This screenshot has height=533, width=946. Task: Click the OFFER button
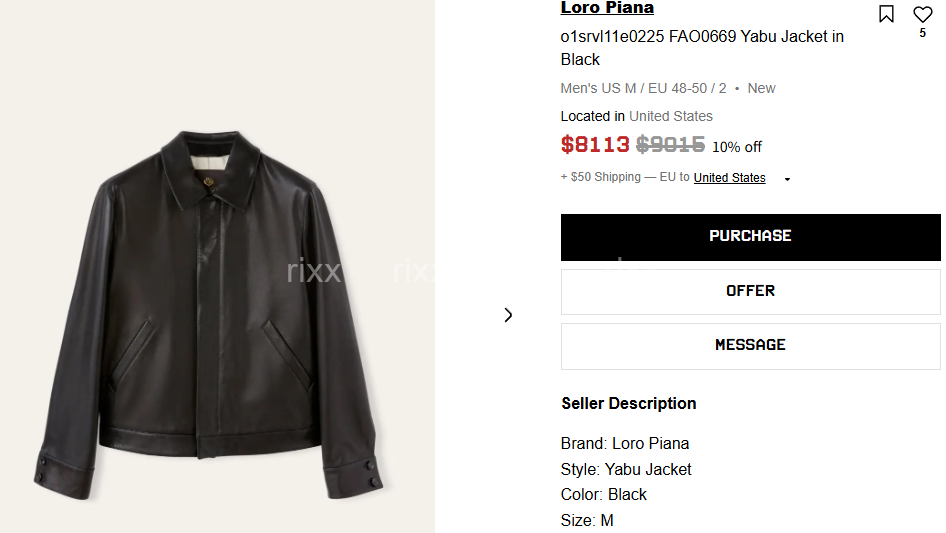(750, 291)
